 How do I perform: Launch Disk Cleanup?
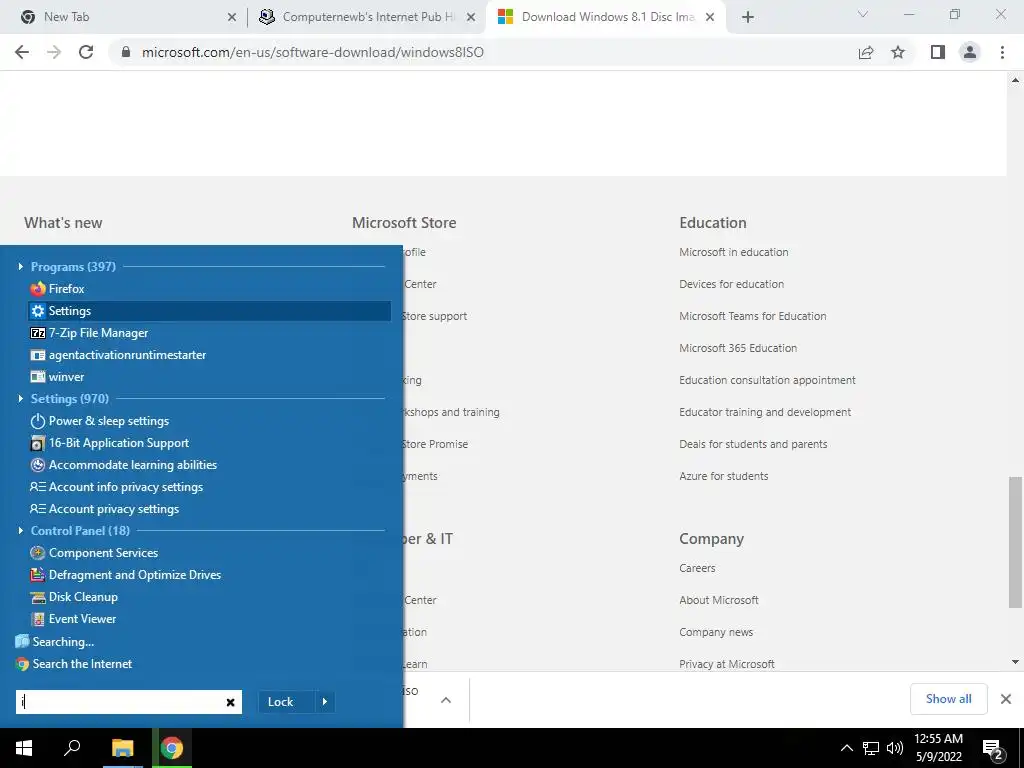coord(74,597)
